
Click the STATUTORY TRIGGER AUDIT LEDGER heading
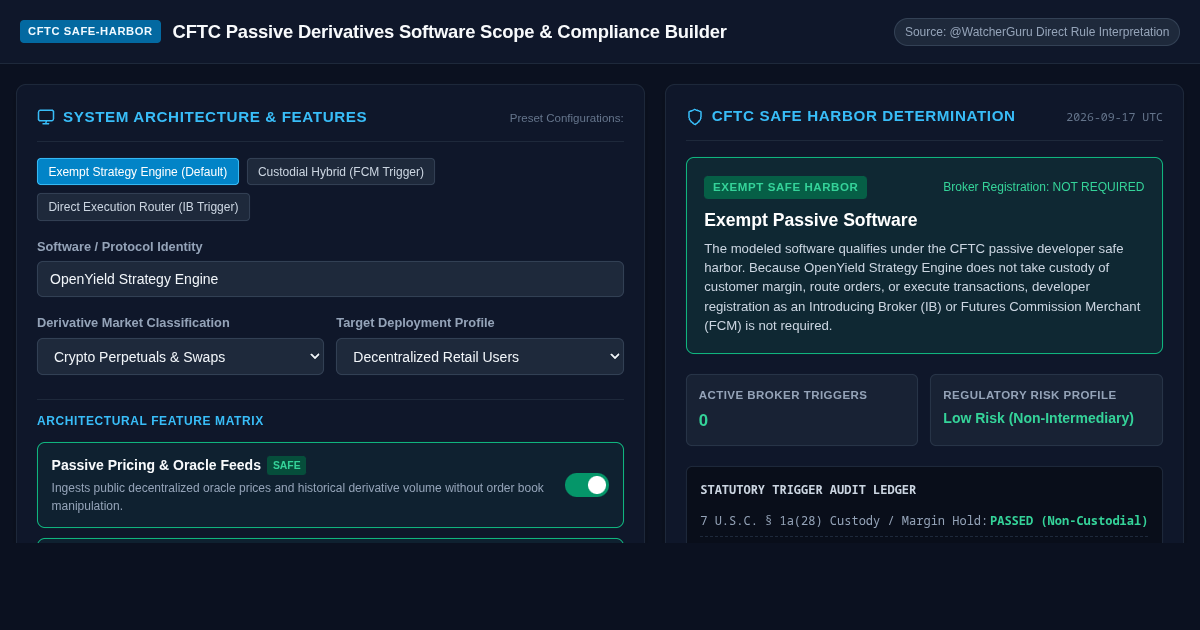pos(808,490)
